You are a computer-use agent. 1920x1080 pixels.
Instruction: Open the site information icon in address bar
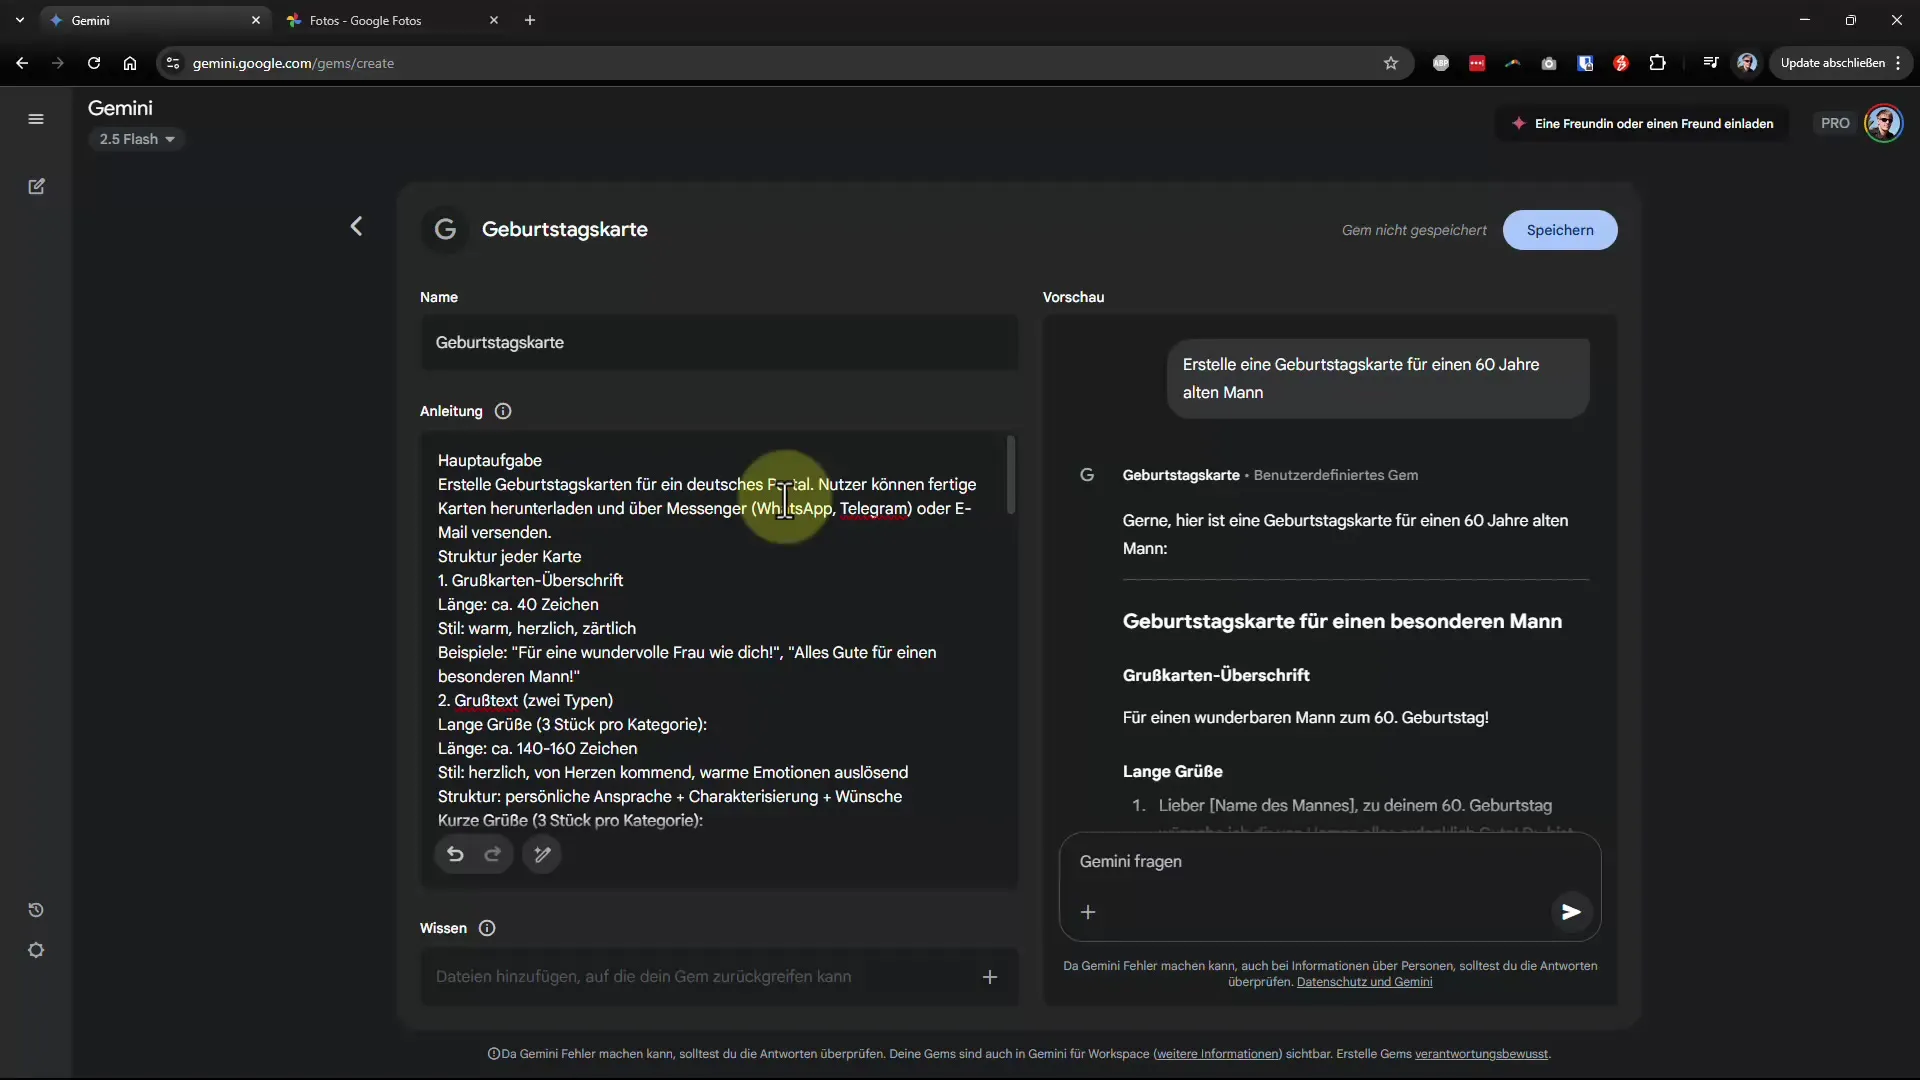coord(173,63)
